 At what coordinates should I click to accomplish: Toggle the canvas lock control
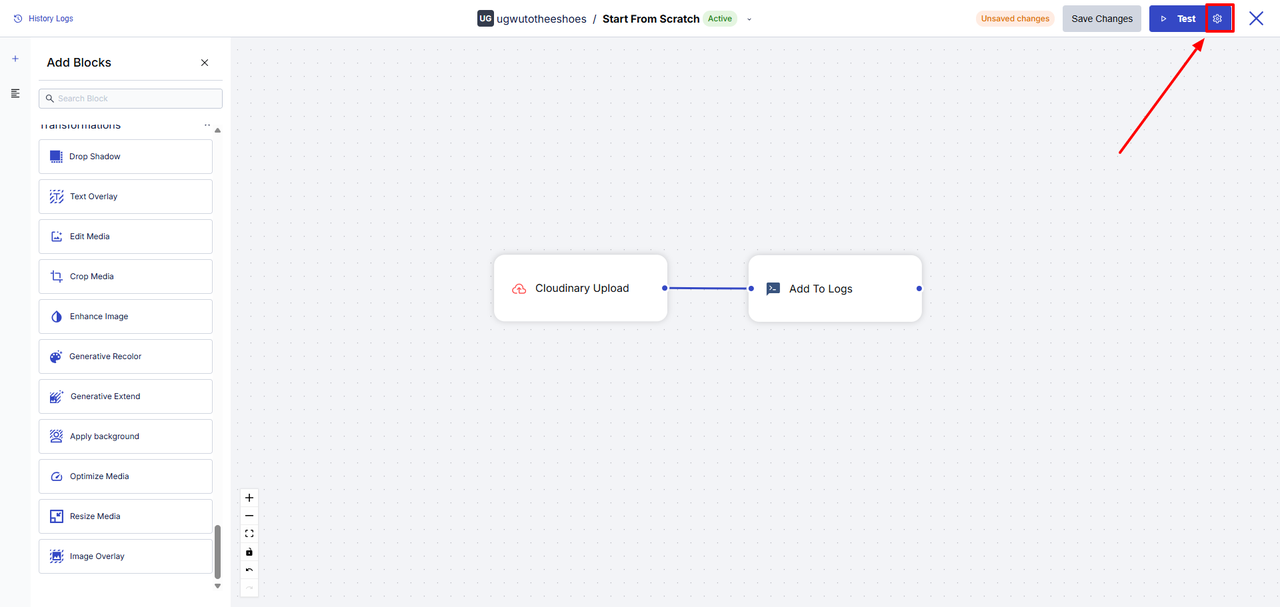click(x=249, y=552)
